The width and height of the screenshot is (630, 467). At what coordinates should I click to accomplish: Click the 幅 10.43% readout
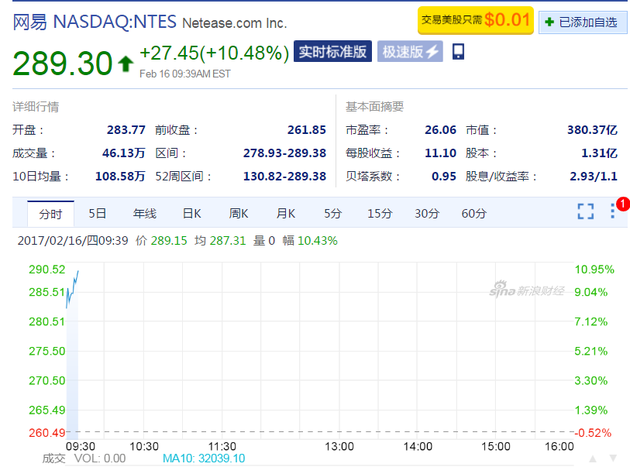pyautogui.click(x=310, y=241)
